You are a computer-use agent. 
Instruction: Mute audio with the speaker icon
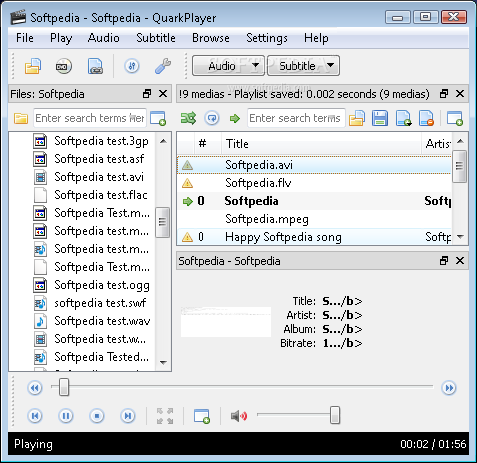(x=239, y=416)
